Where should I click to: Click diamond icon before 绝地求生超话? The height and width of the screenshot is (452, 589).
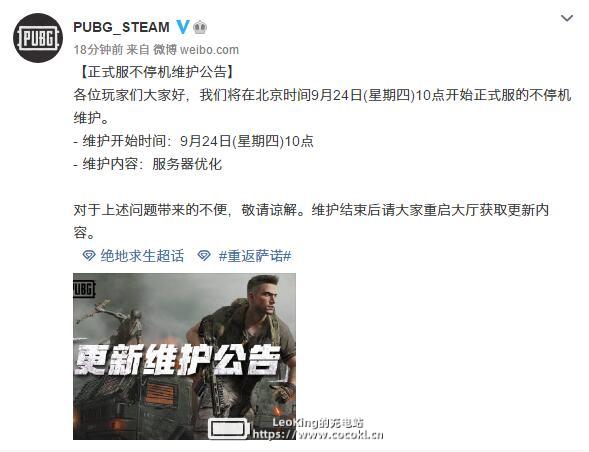pos(89,256)
